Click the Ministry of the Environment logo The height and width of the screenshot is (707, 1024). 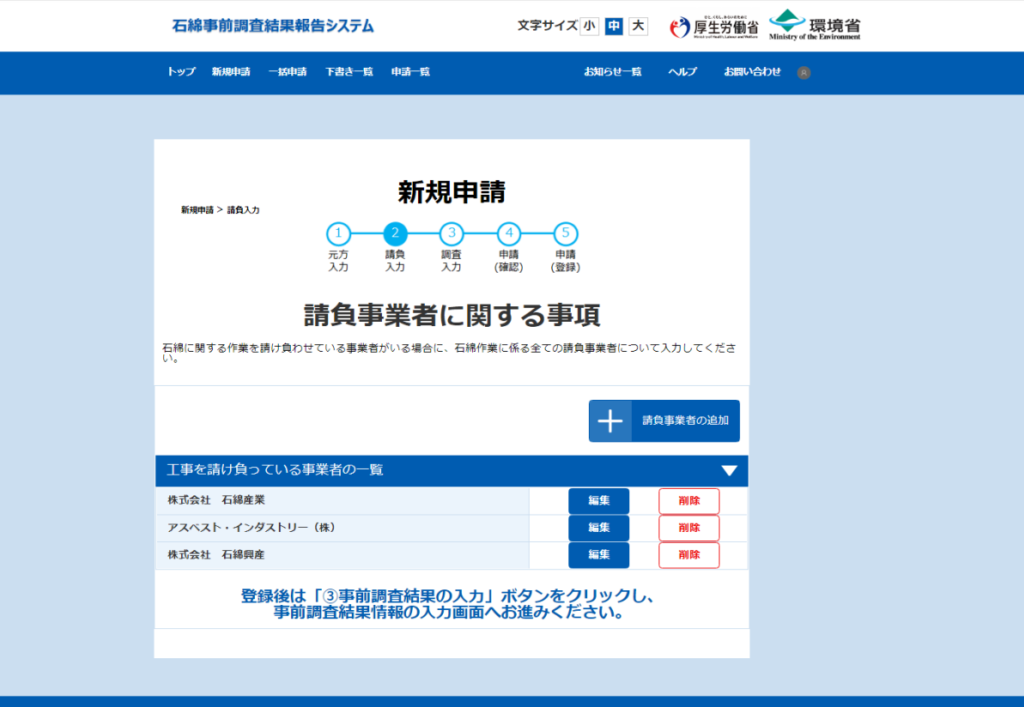click(x=814, y=26)
